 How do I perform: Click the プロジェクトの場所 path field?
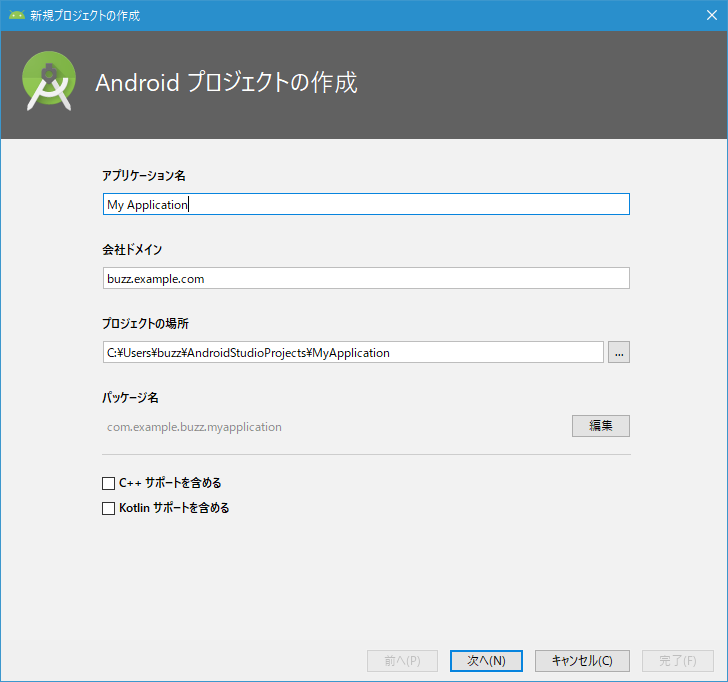353,352
